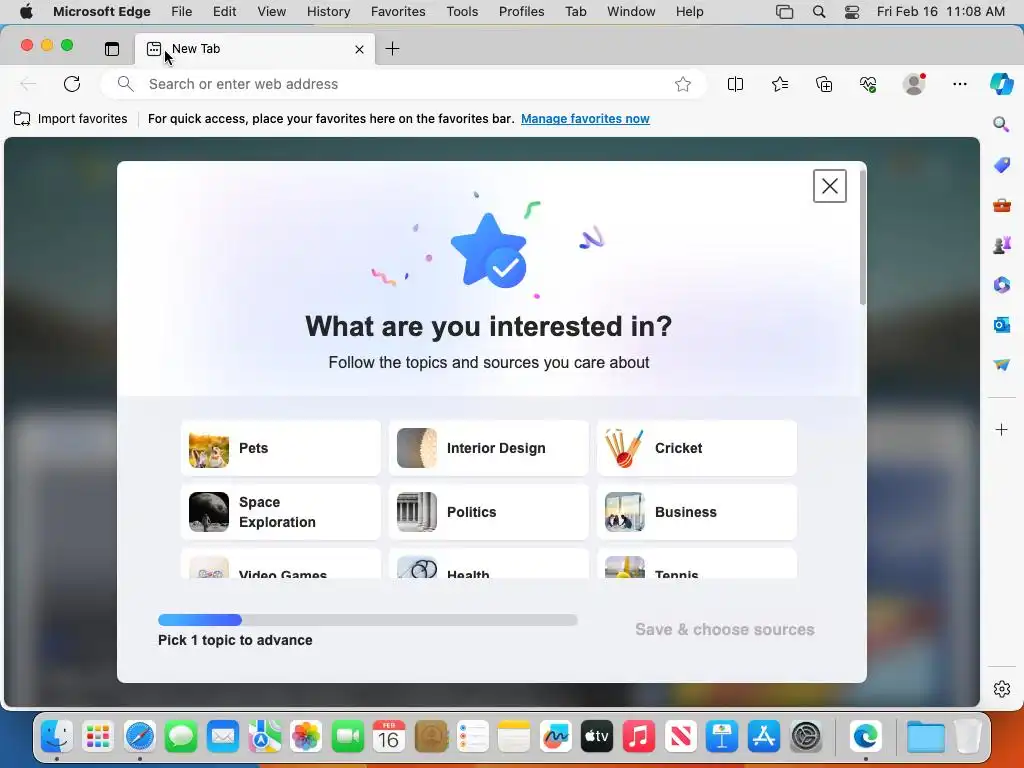Select the Politics topic card
The height and width of the screenshot is (768, 1024).
tap(488, 512)
